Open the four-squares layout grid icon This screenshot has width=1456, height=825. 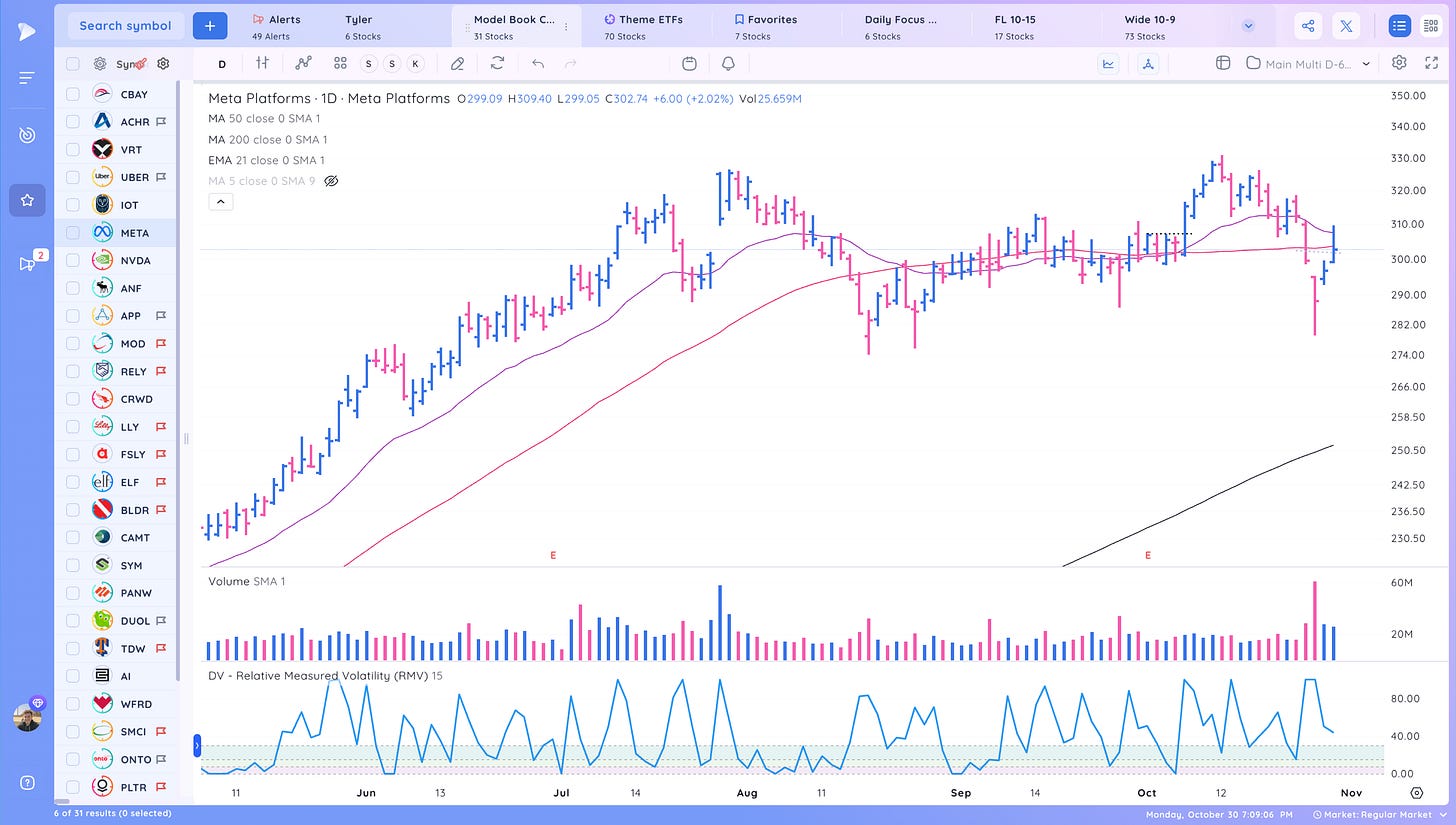(x=340, y=63)
